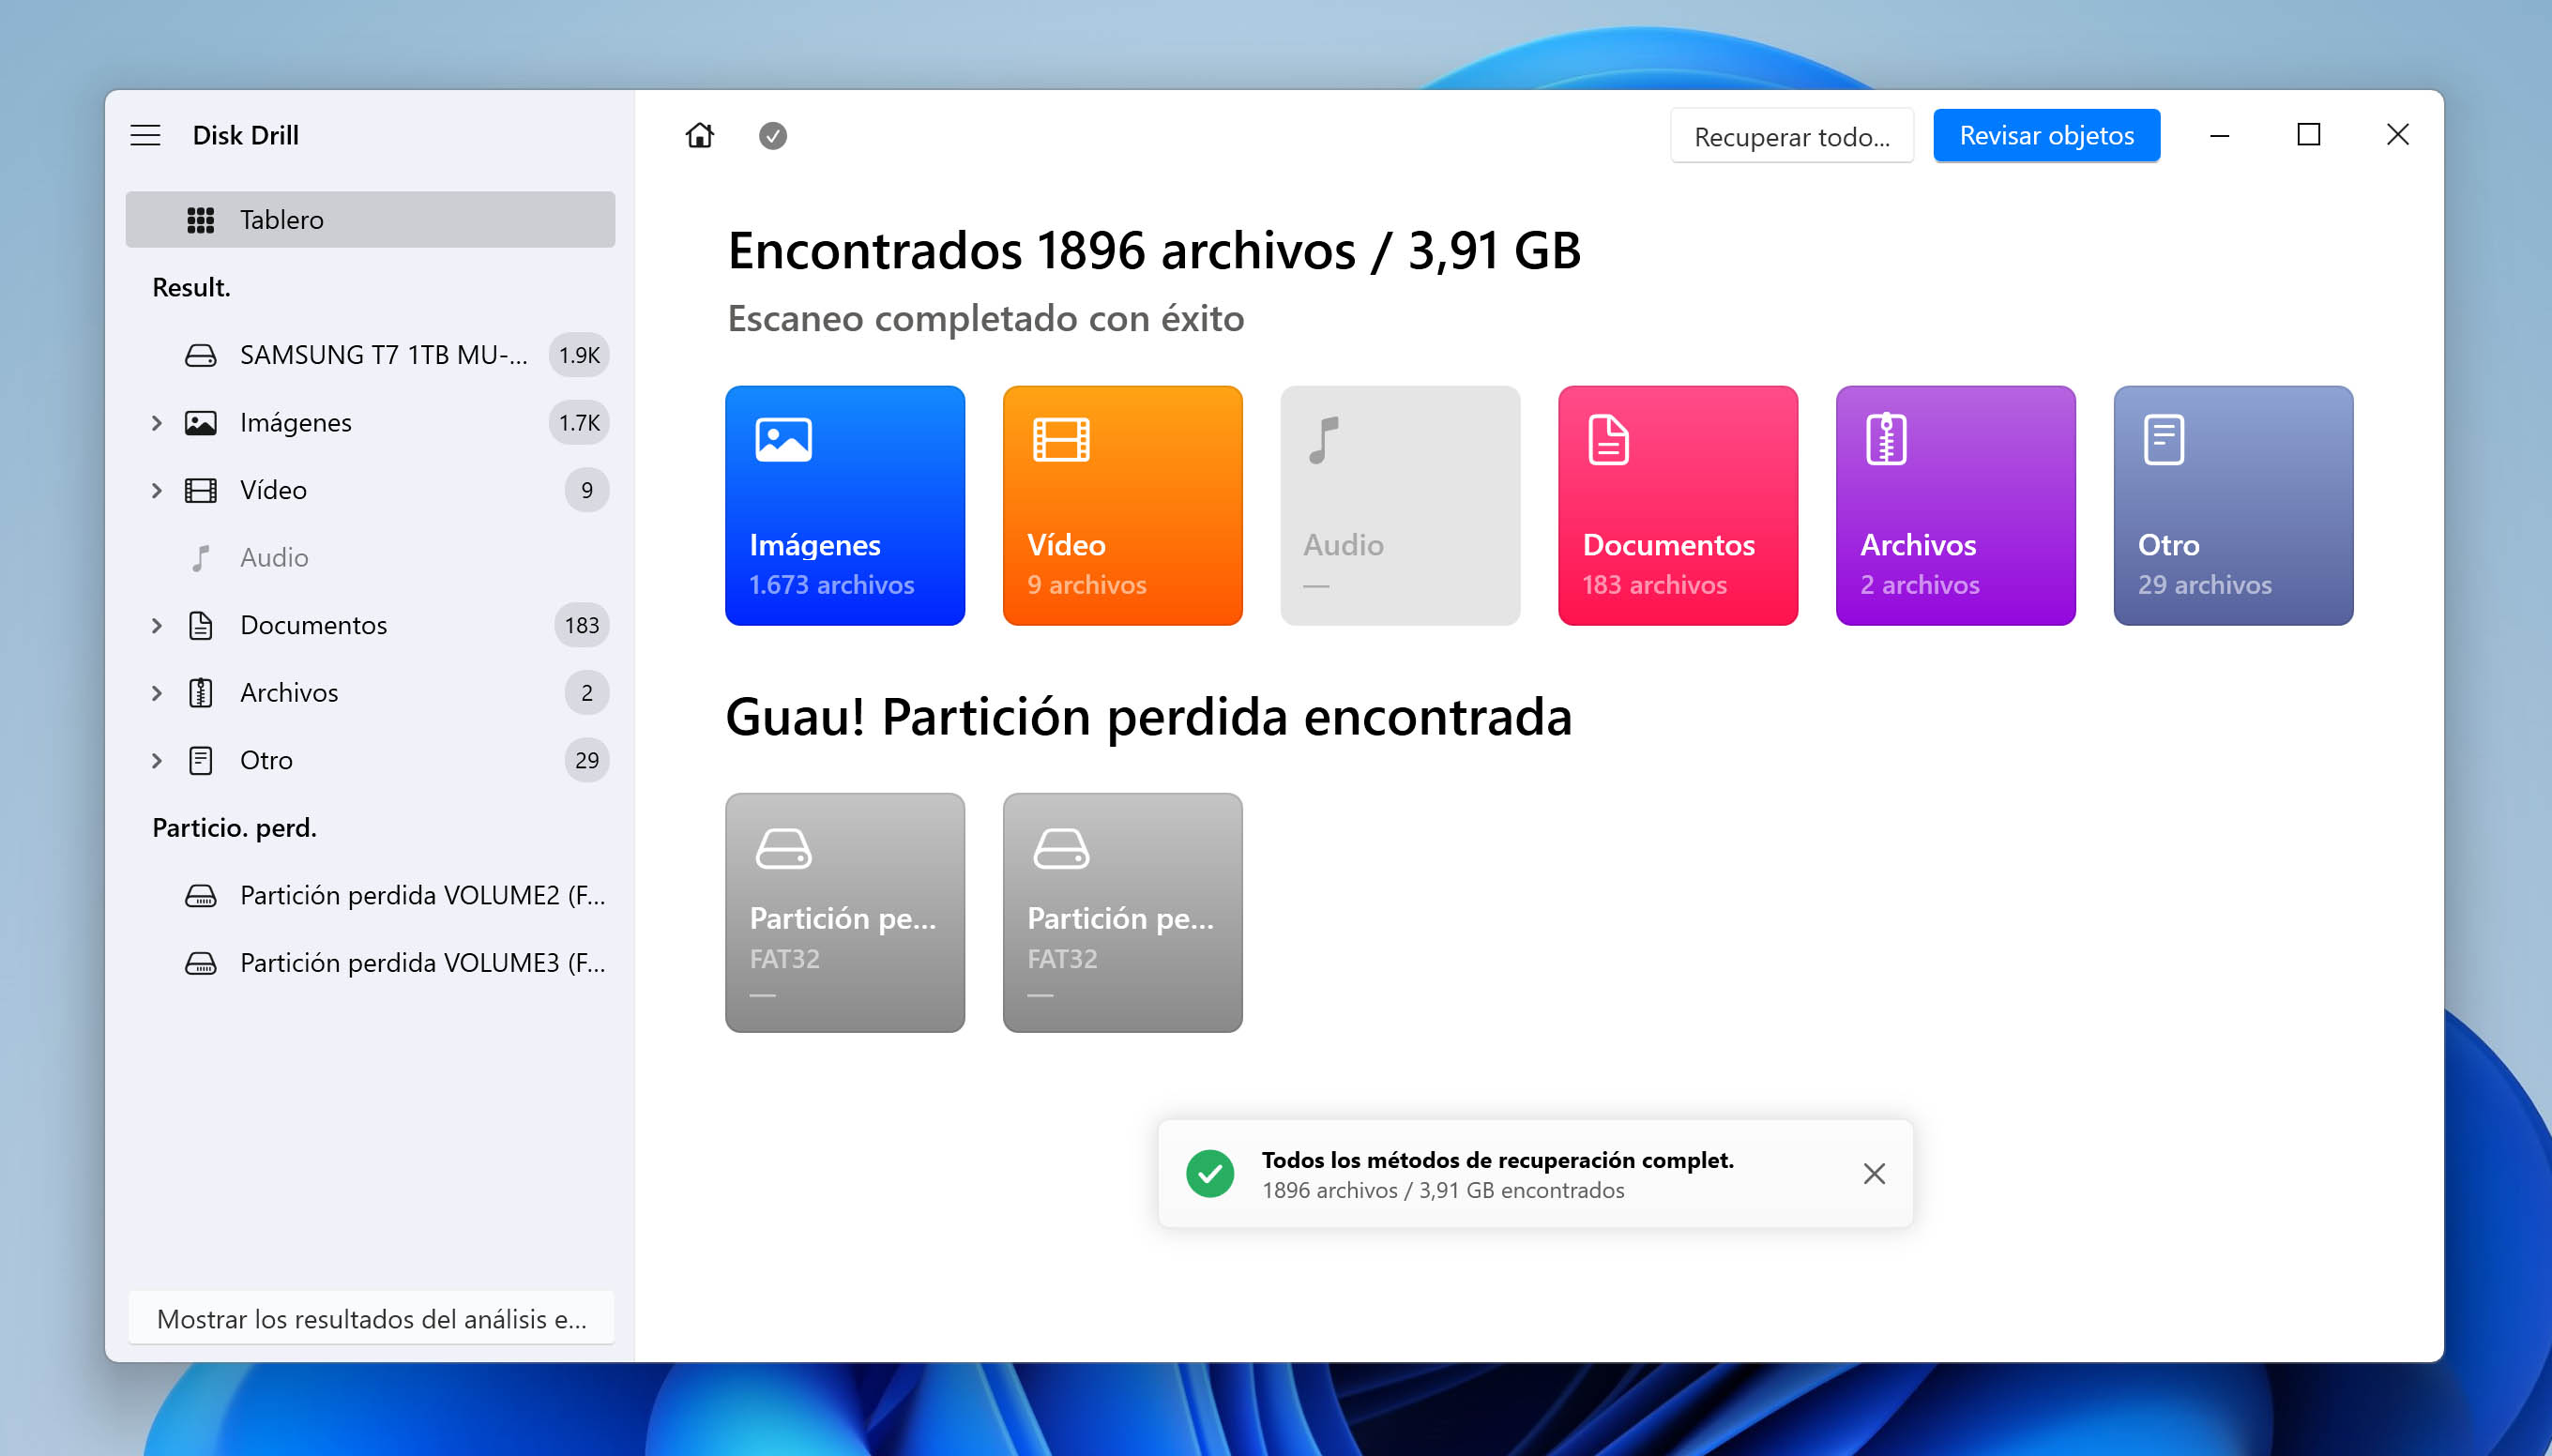Click the Documentos page icon in sidebar
Image resolution: width=2552 pixels, height=1456 pixels.
[201, 625]
